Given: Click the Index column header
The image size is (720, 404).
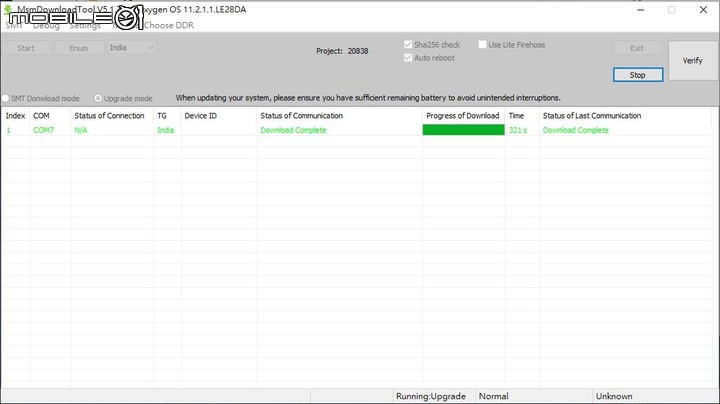Looking at the screenshot, I should [x=15, y=116].
